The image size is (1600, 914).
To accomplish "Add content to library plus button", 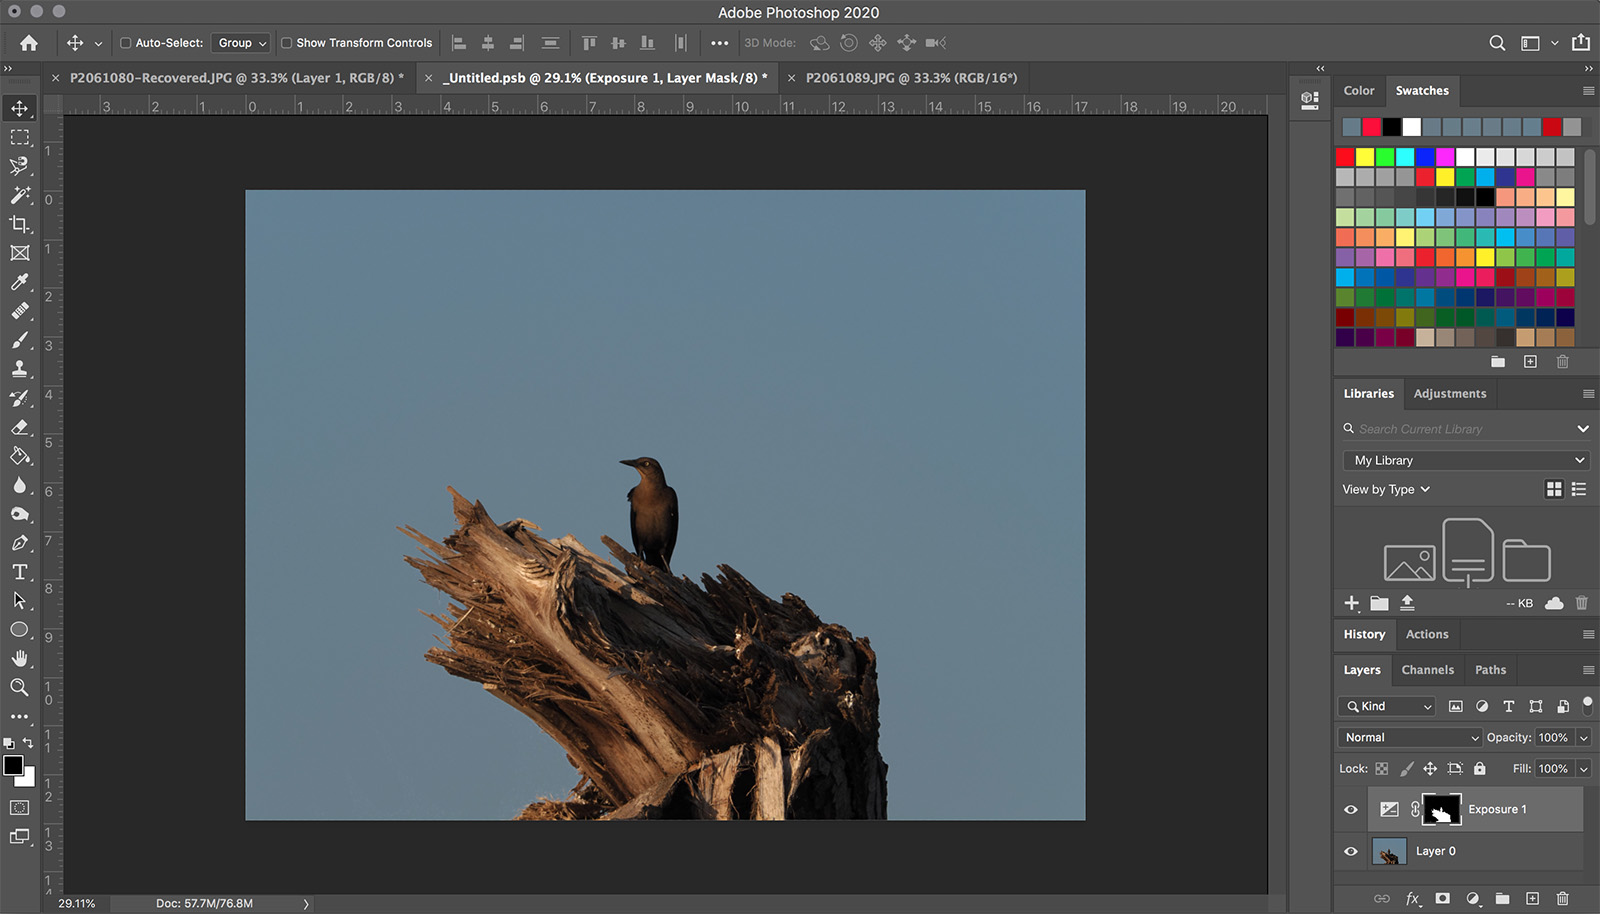I will 1352,603.
